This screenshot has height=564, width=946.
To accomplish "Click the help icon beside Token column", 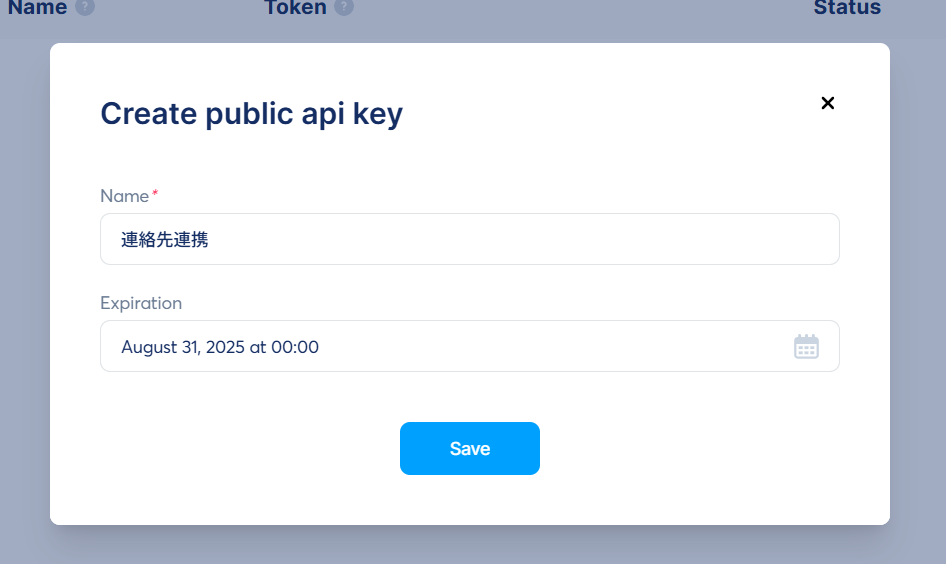I will pos(344,8).
